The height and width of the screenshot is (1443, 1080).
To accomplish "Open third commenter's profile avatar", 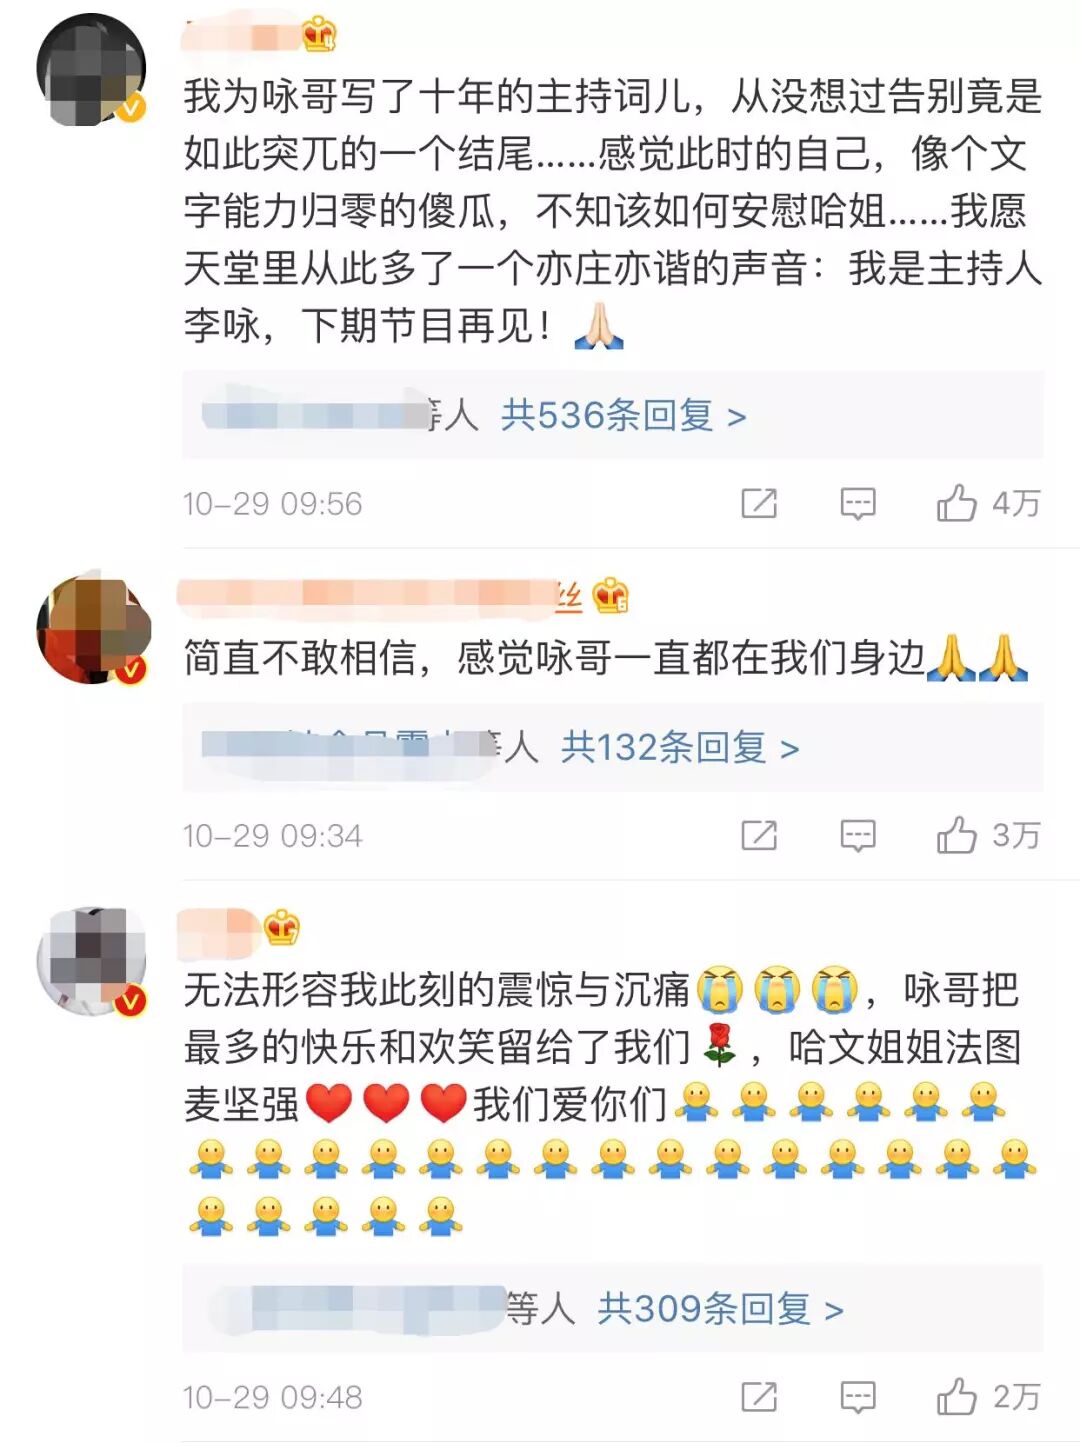I will coord(91,961).
